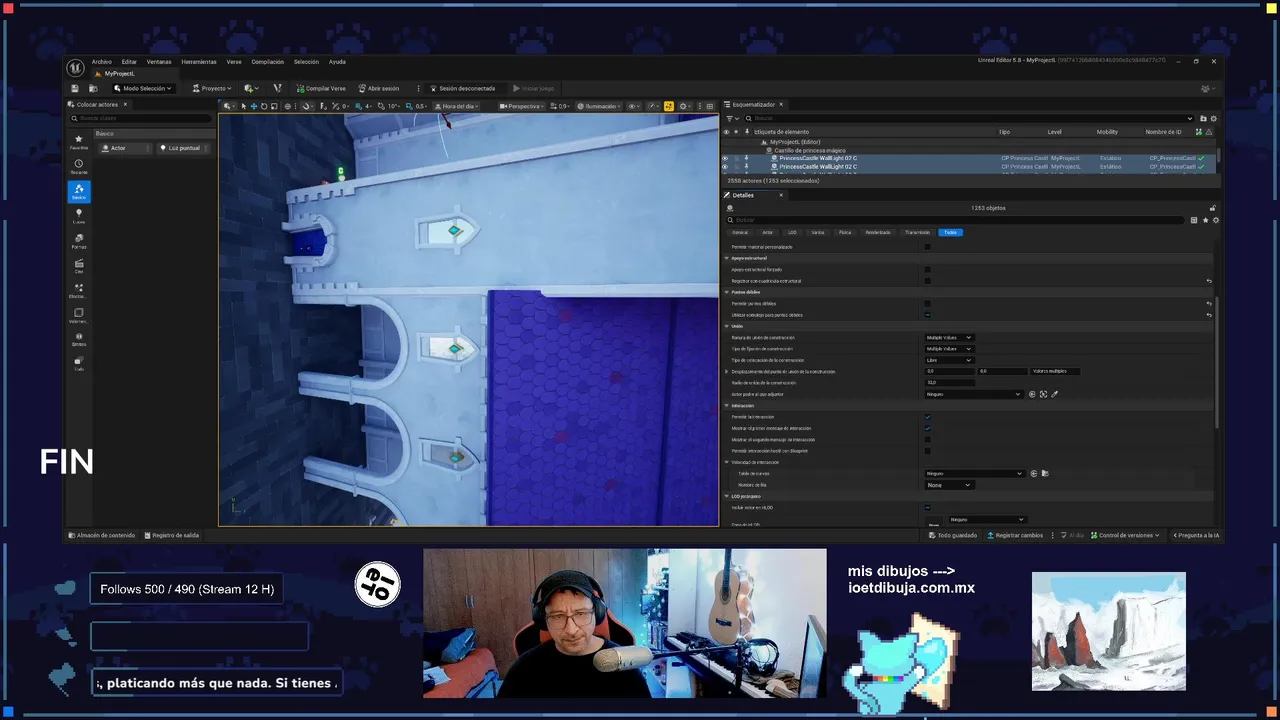Click Compilar Verse button
The image size is (1280, 720).
point(321,88)
